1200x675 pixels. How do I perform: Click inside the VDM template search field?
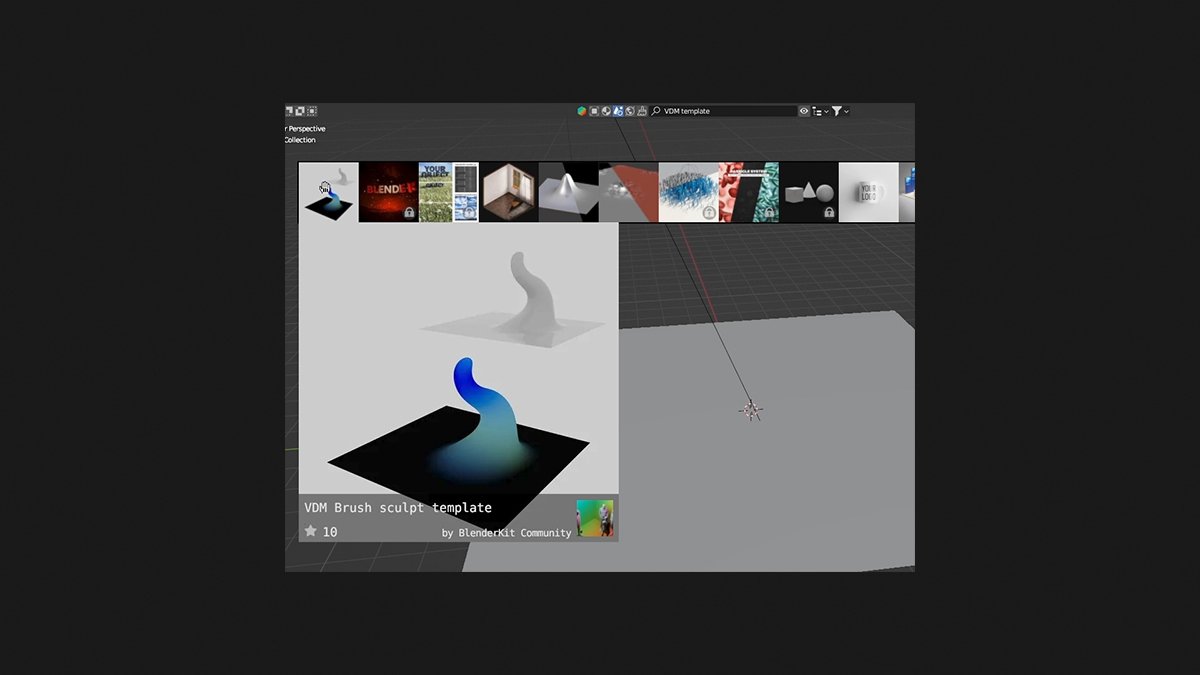pos(720,110)
